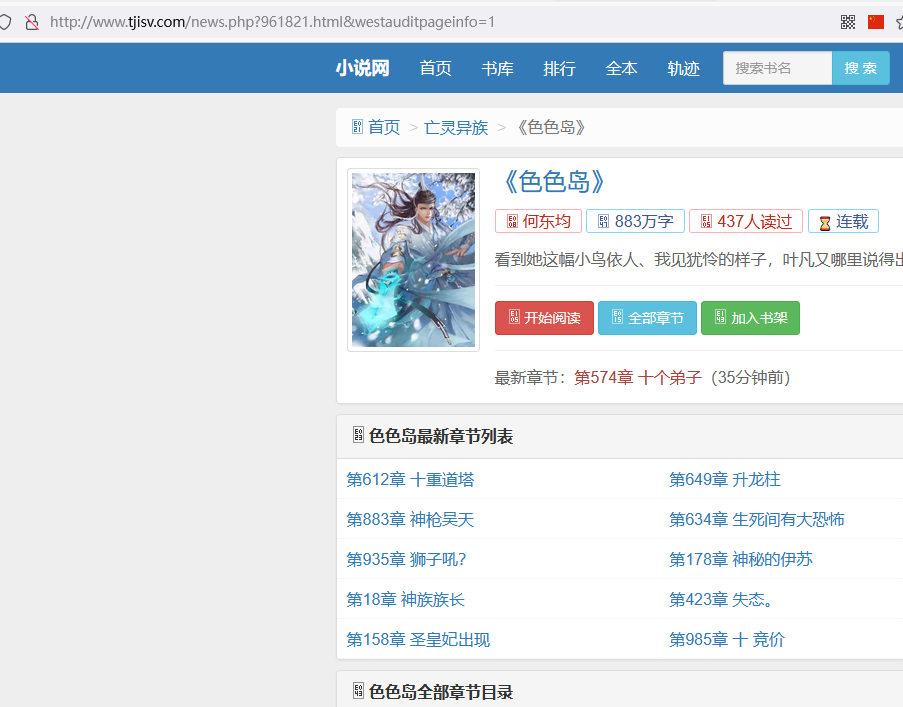Focus the 搜索书名 search input field
The width and height of the screenshot is (903, 707).
777,68
